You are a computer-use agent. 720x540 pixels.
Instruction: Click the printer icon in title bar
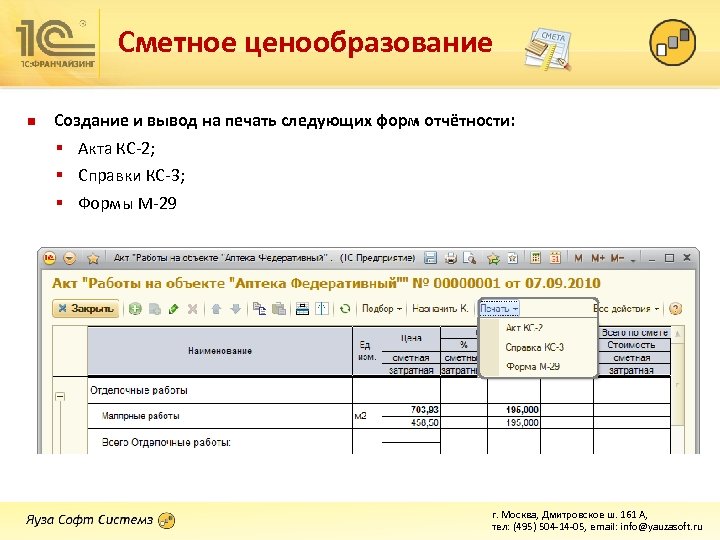pyautogui.click(x=451, y=259)
